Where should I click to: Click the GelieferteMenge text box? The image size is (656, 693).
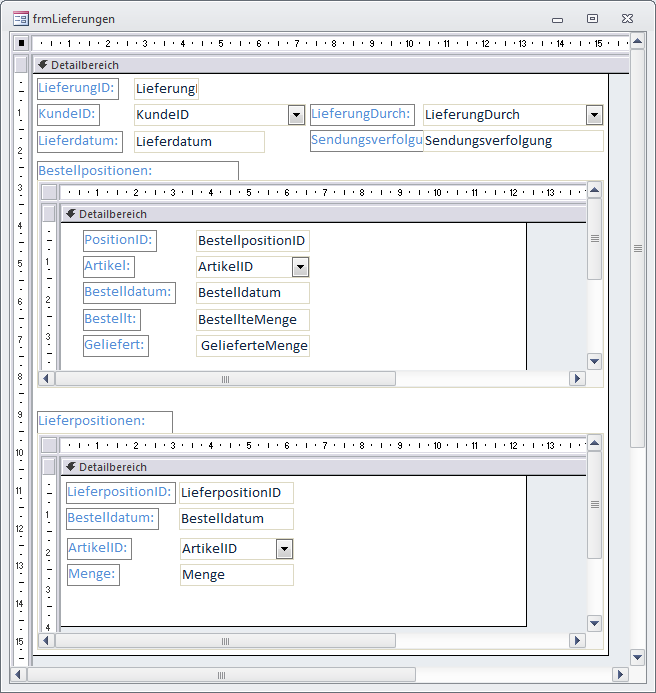[254, 346]
